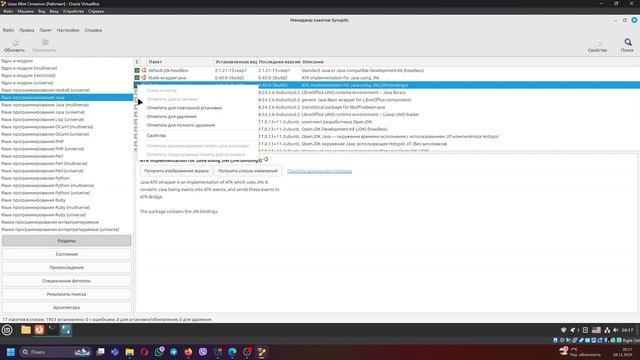Select category Язык программирования Haskell (universe)
Viewport: 640px width, 360px height.
(x=66, y=90)
